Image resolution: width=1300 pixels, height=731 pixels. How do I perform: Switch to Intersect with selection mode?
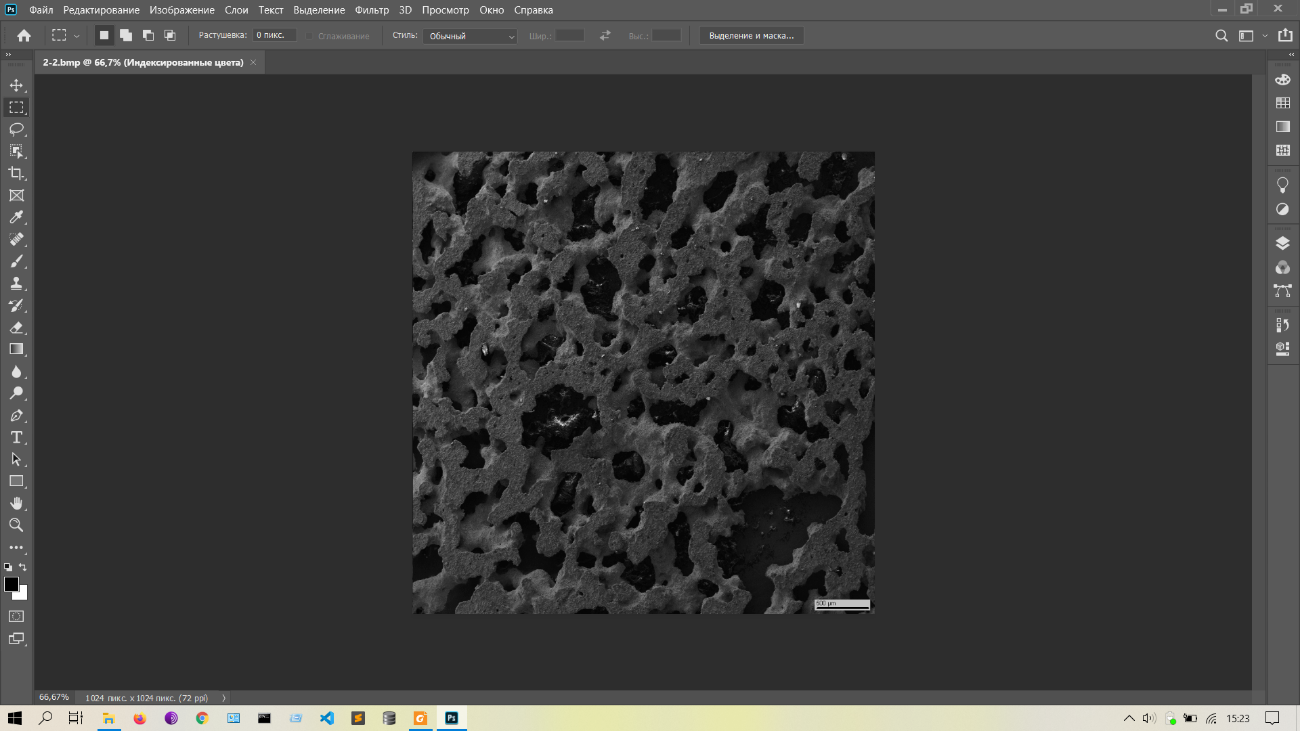click(170, 35)
